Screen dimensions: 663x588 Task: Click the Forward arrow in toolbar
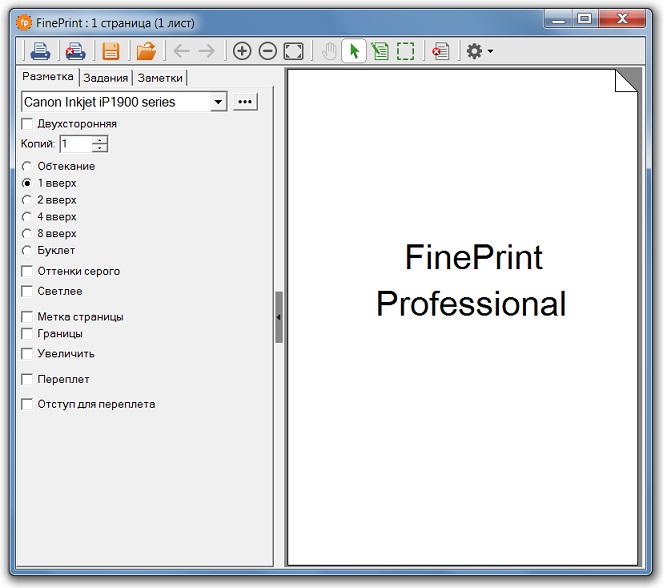207,51
